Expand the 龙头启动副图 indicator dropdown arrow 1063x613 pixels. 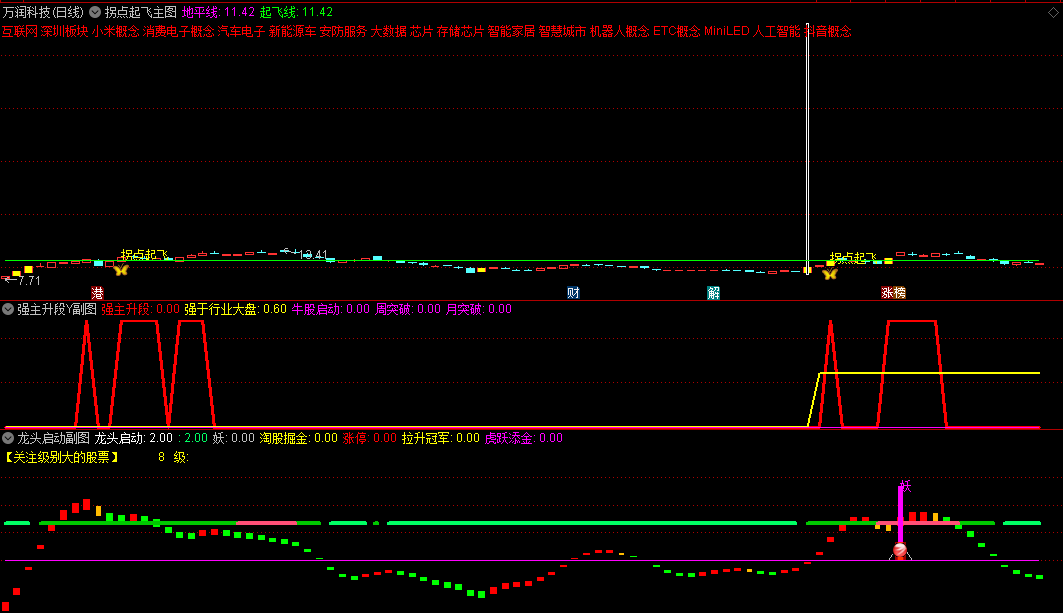[x=8, y=438]
